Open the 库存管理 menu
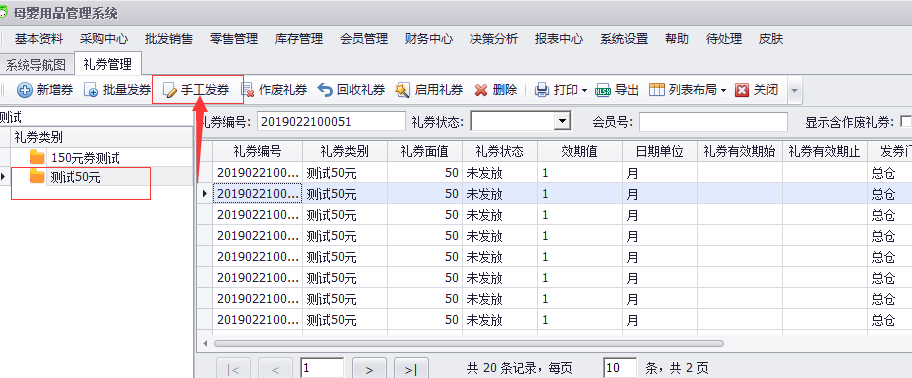Viewport: 912px width, 378px height. tap(299, 39)
